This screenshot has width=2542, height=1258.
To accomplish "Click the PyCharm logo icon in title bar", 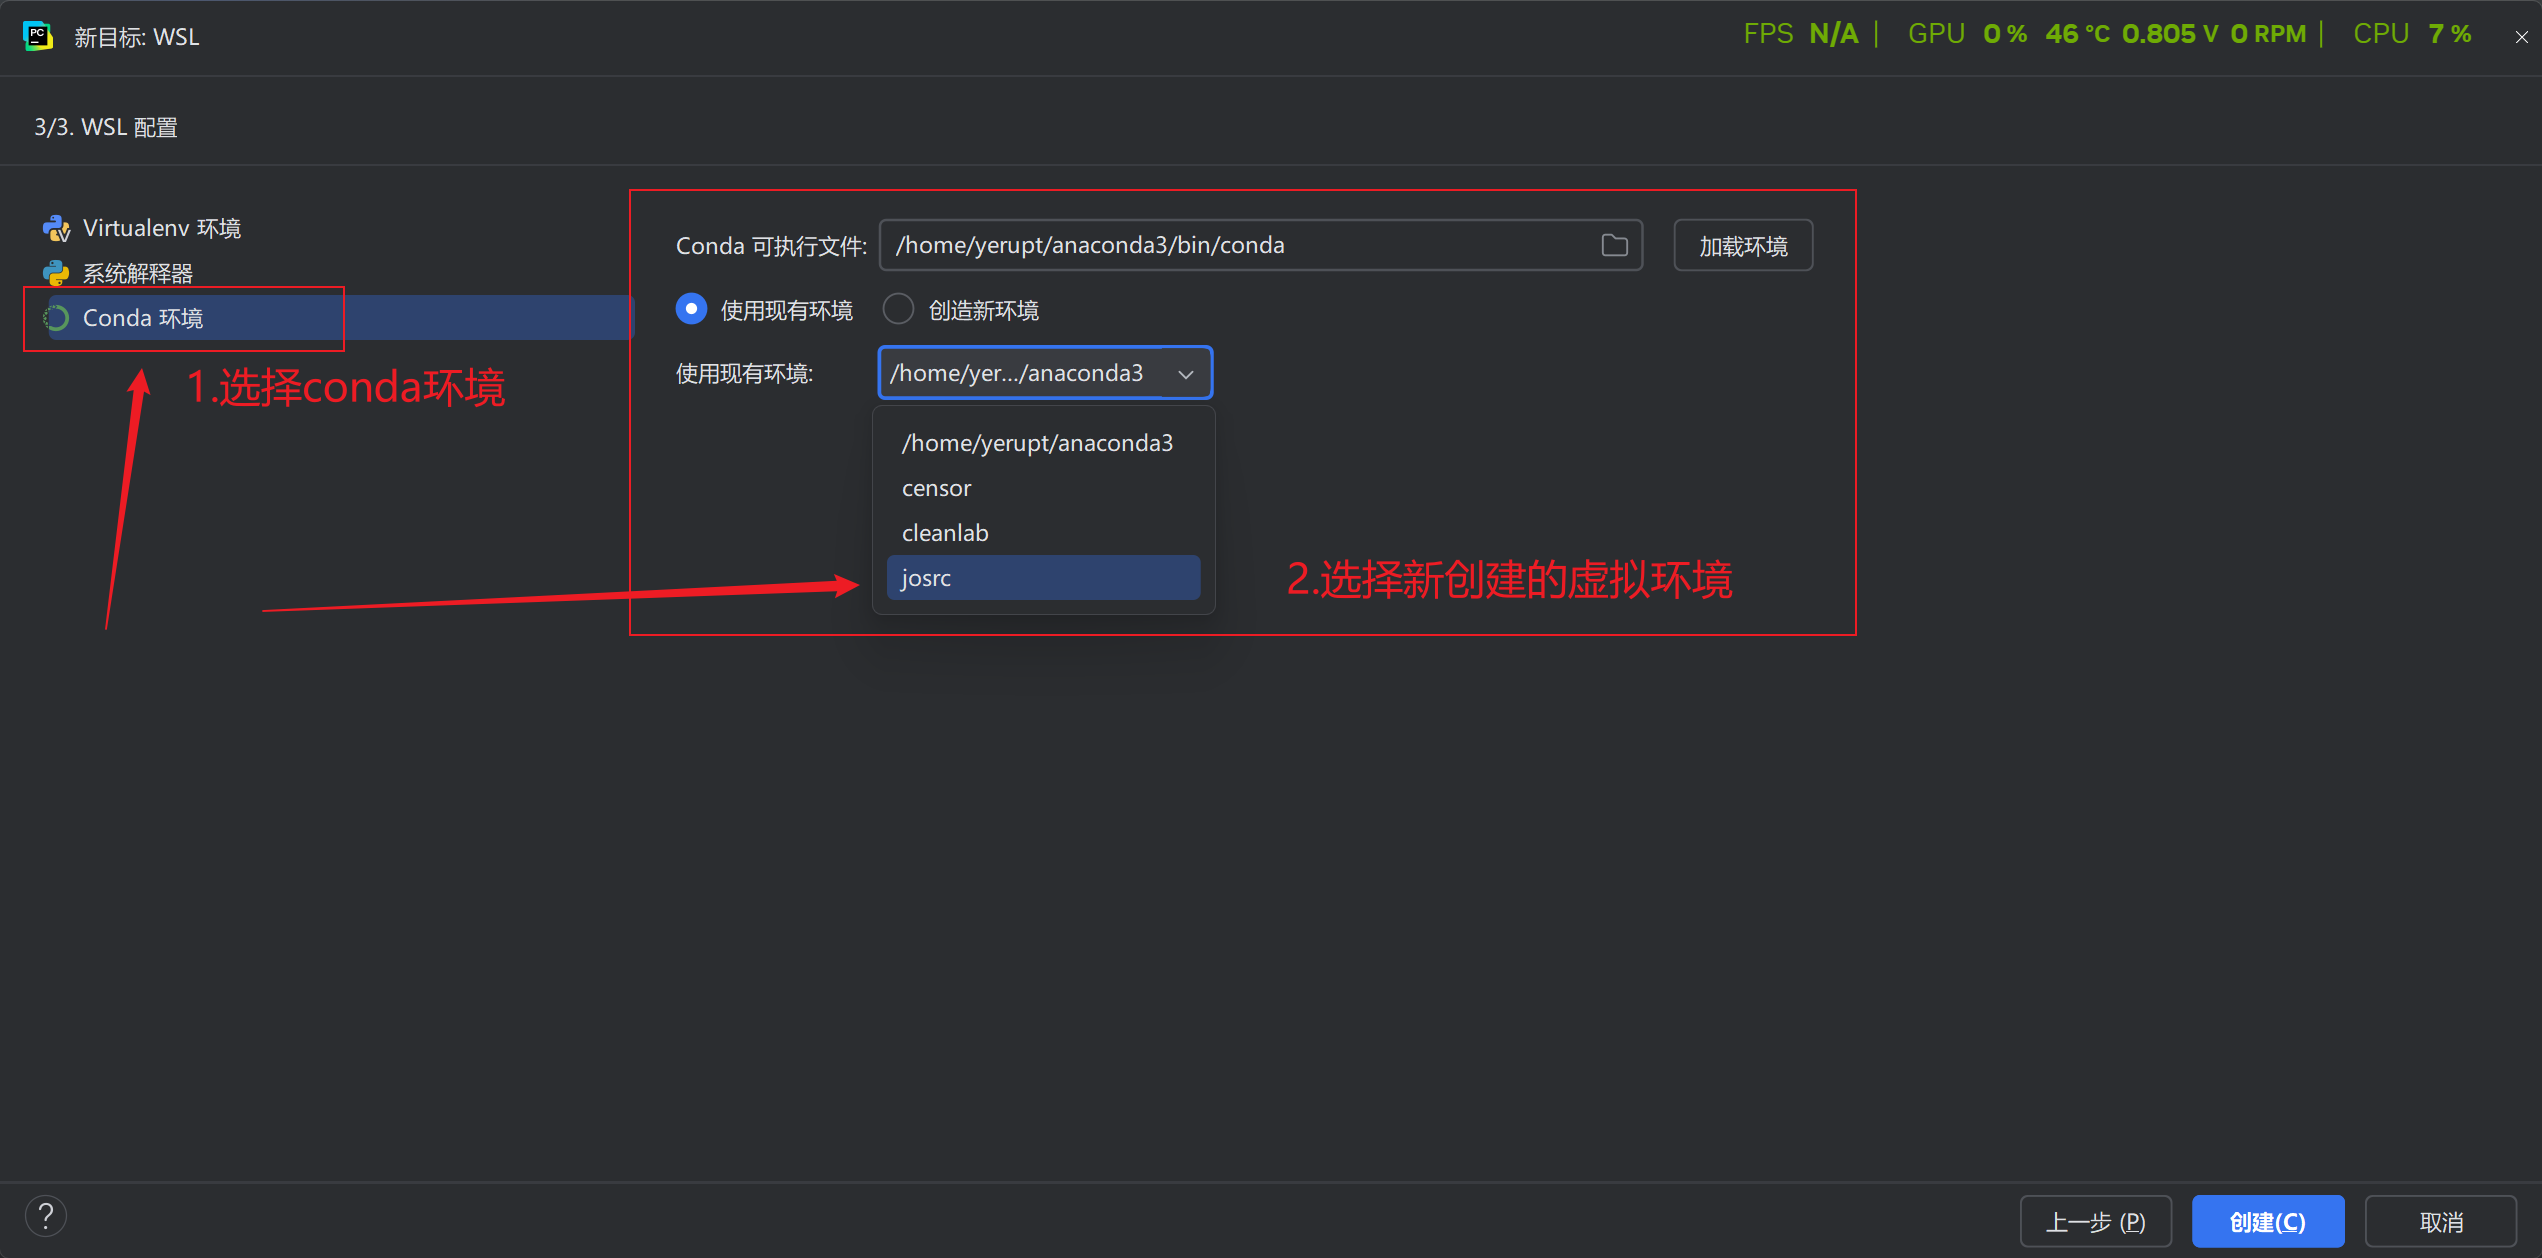I will point(38,36).
